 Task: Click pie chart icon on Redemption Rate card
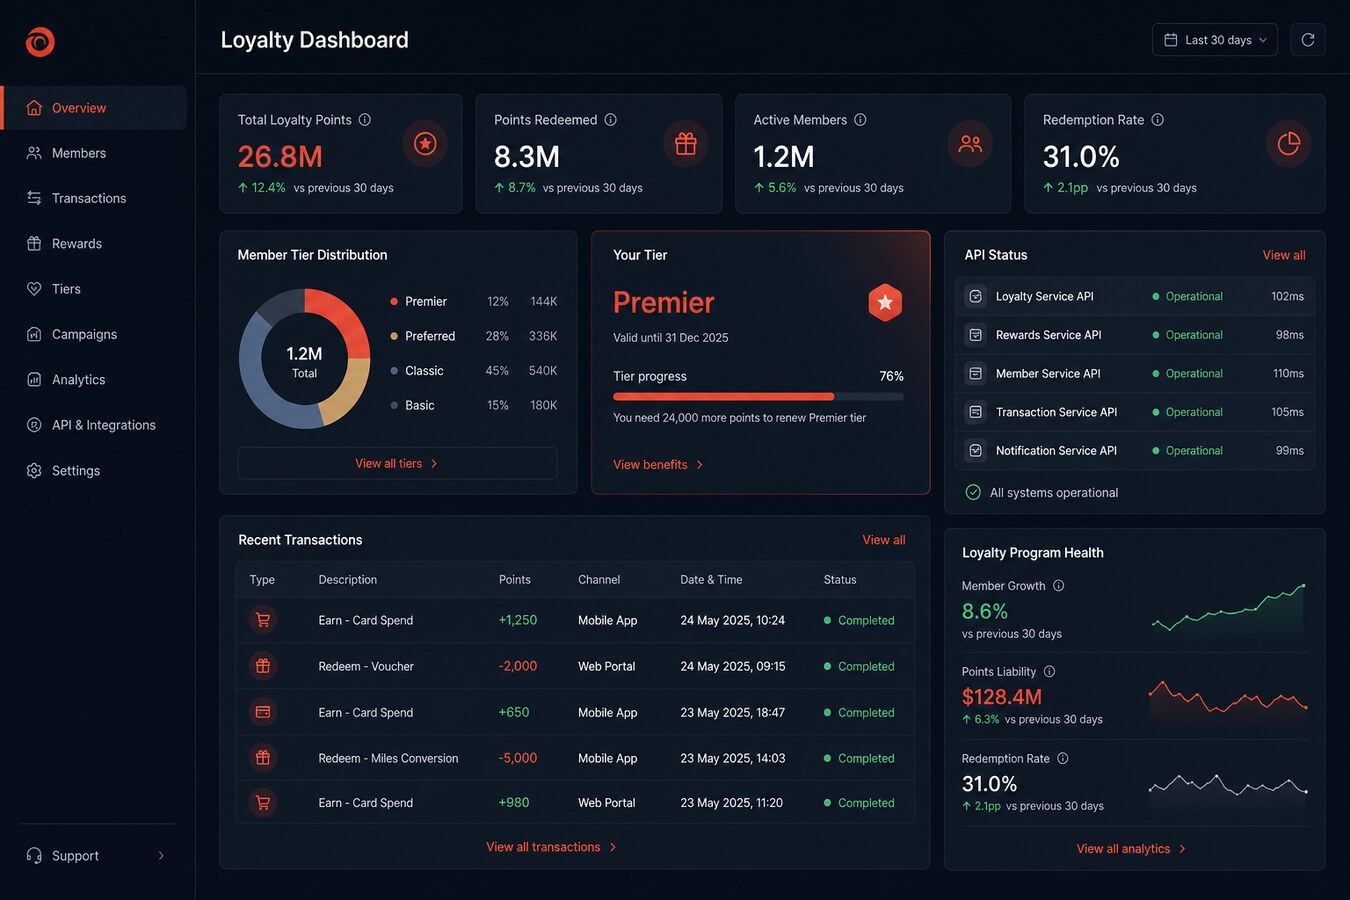point(1289,144)
